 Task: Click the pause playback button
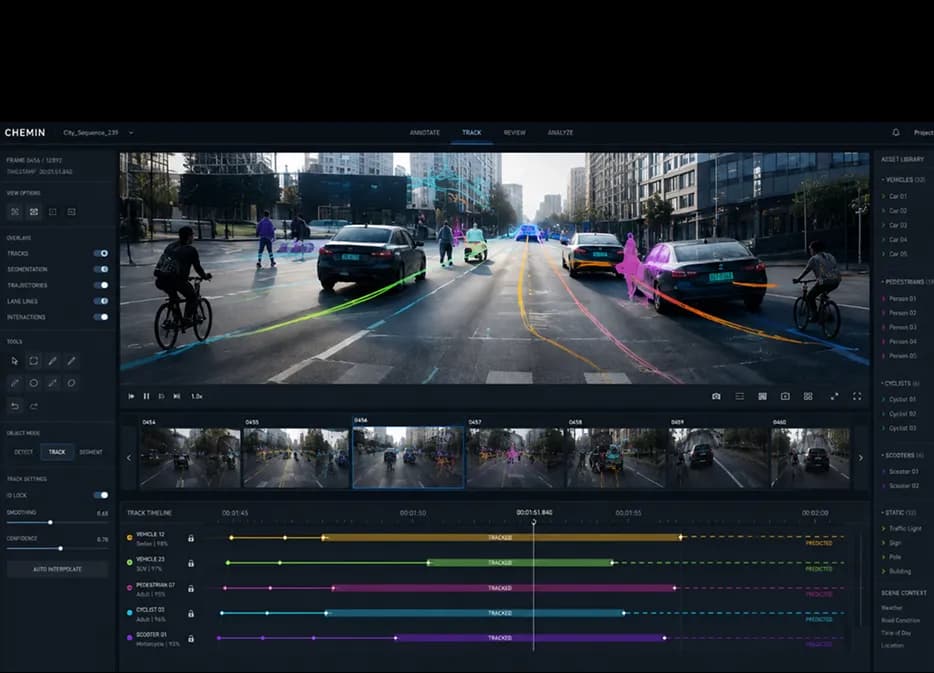point(146,396)
